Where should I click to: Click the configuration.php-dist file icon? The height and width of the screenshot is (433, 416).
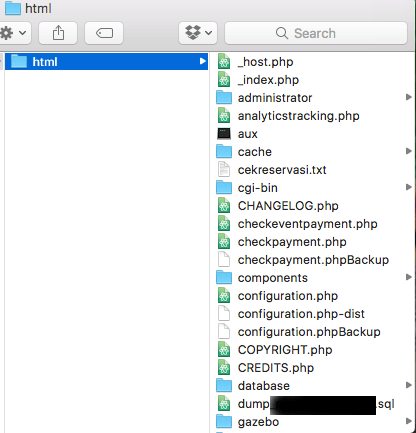point(224,313)
